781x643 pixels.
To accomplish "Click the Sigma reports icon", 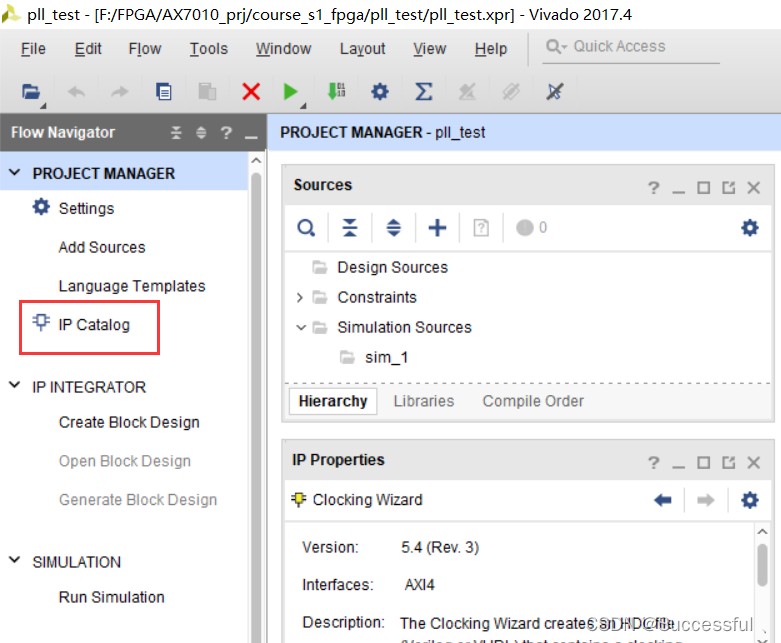I will coord(423,92).
